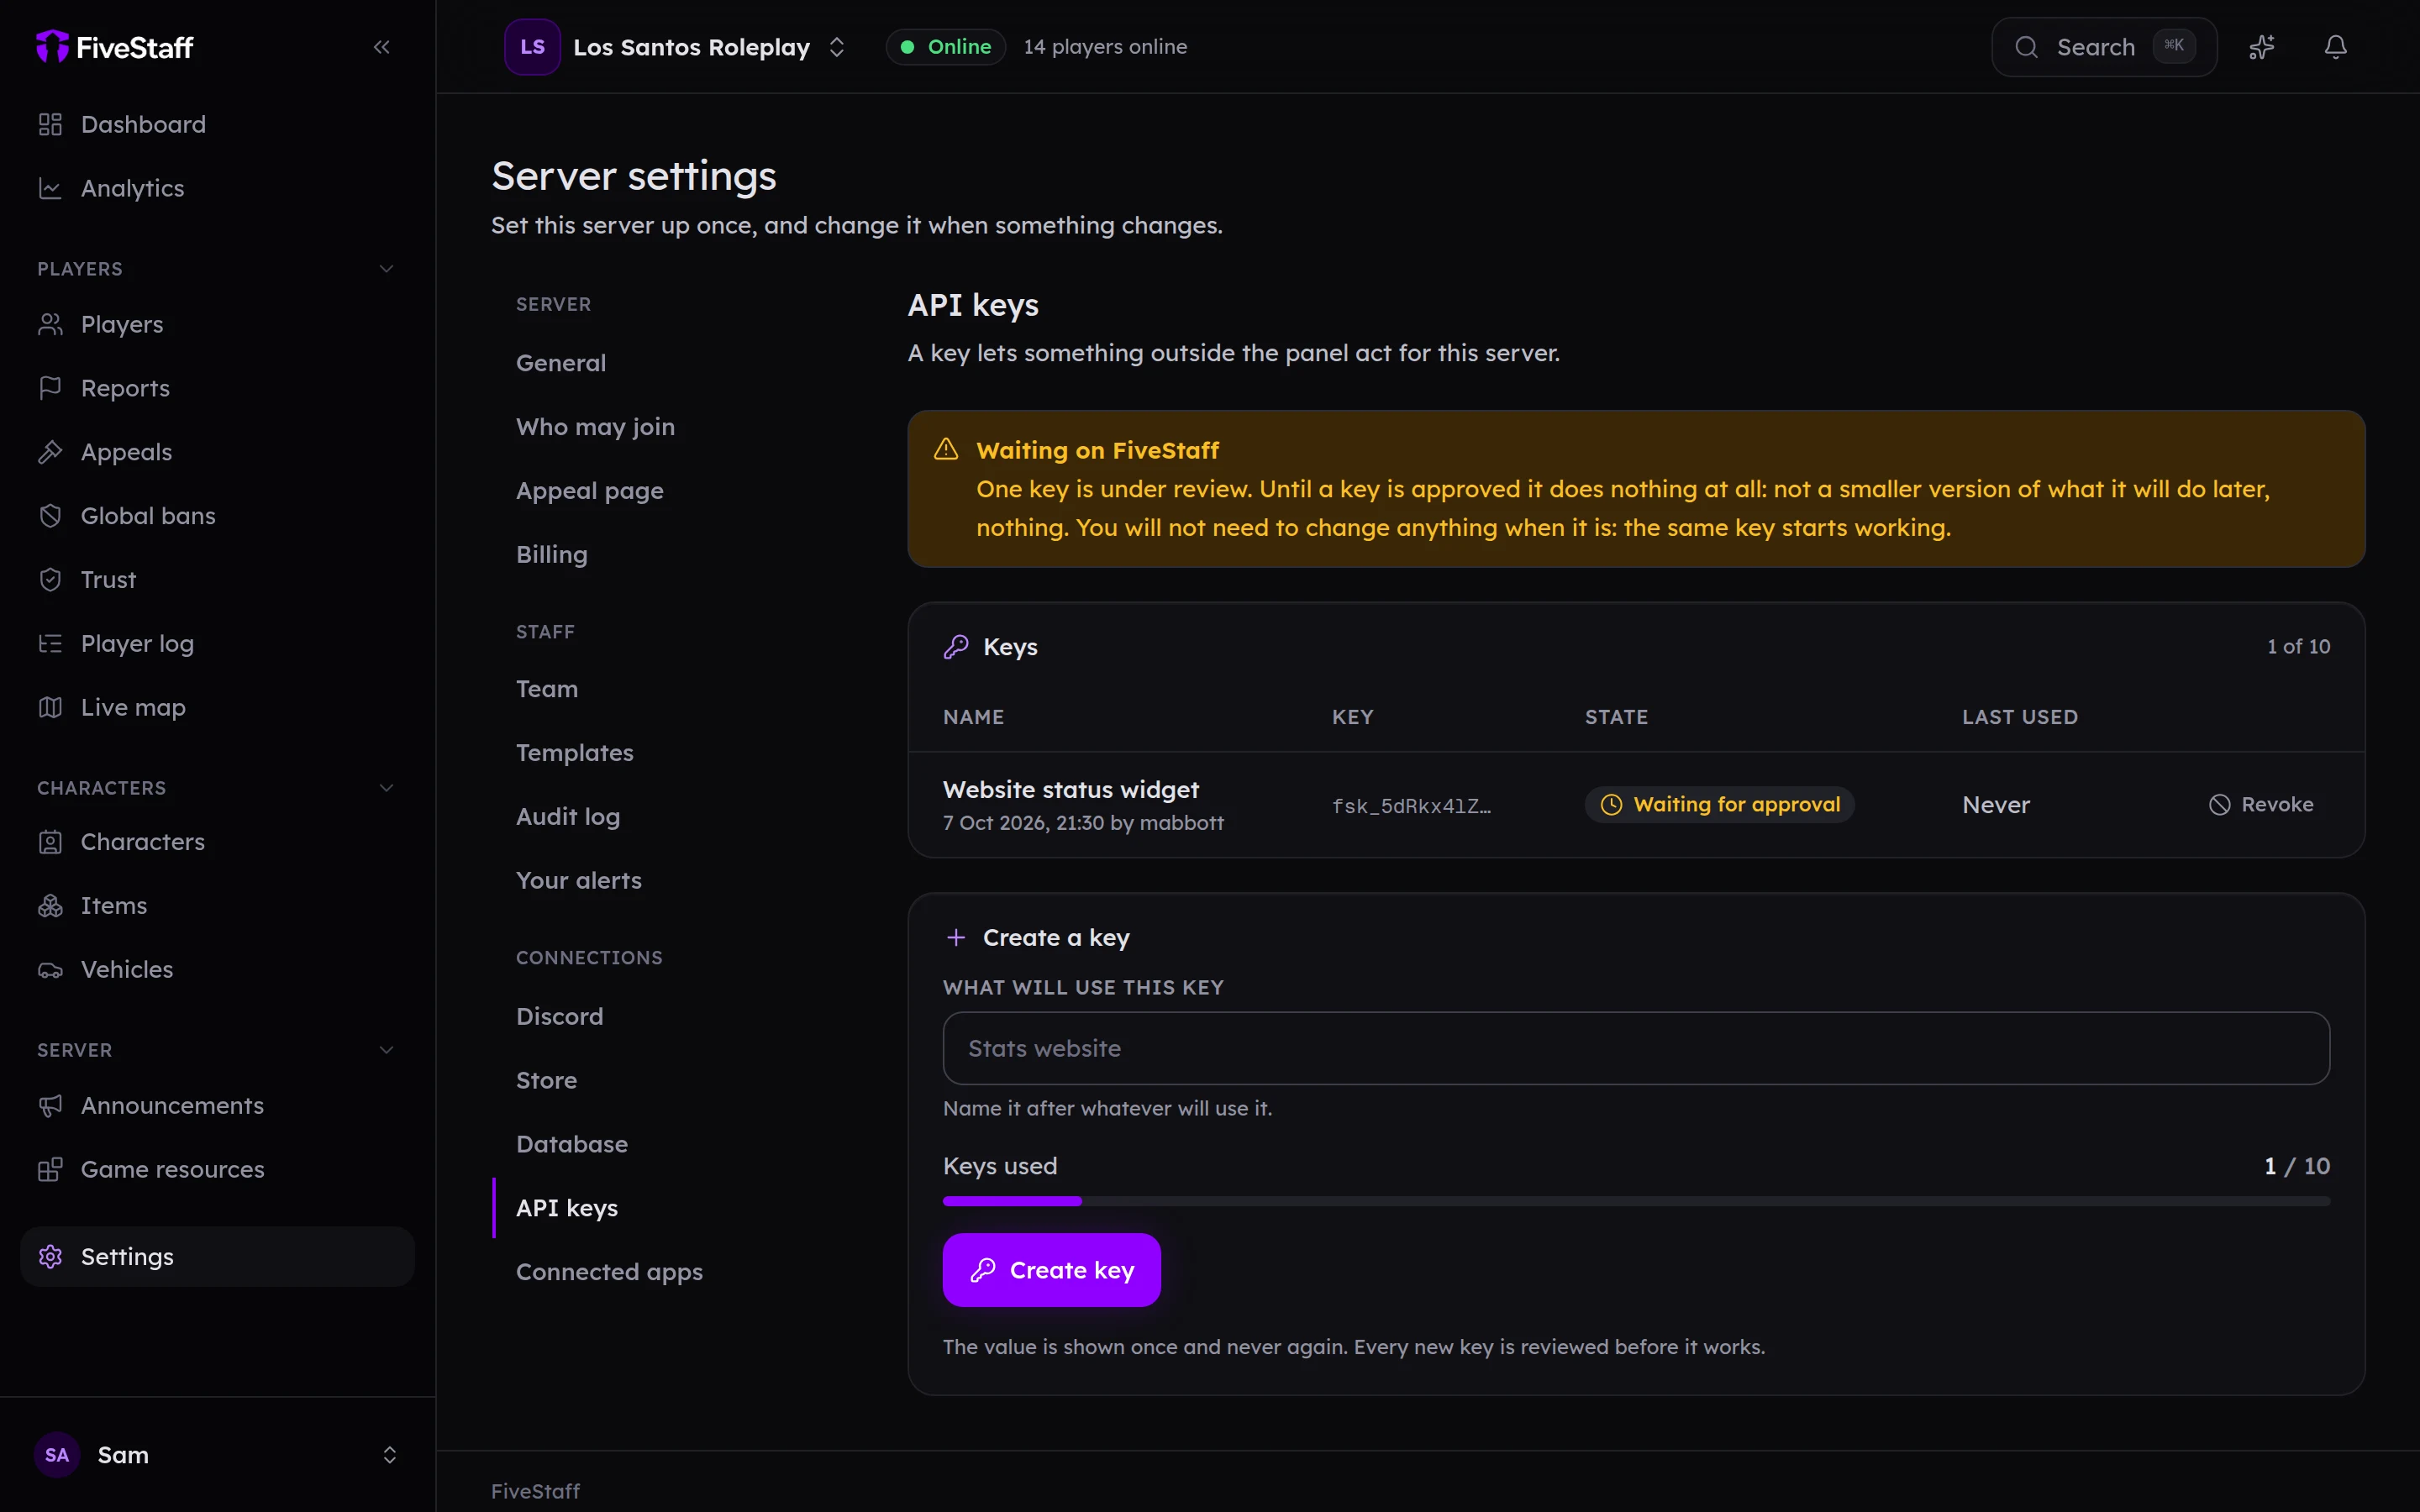Click the Waiting for approval state badge
The width and height of the screenshot is (2420, 1512).
click(x=1719, y=805)
